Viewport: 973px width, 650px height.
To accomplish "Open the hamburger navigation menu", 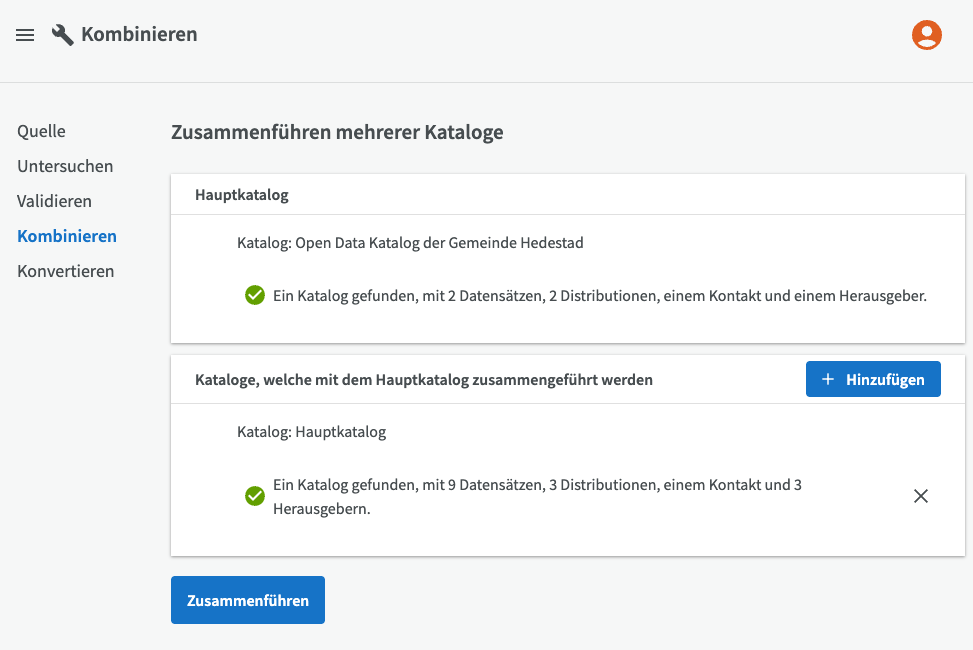I will [25, 35].
